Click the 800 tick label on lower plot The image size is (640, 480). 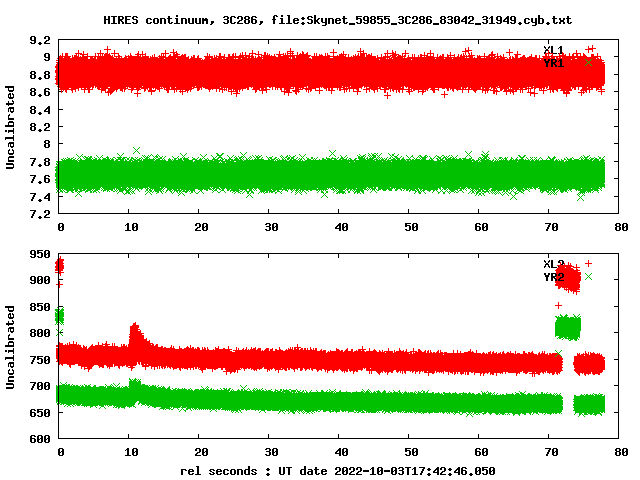[40, 333]
